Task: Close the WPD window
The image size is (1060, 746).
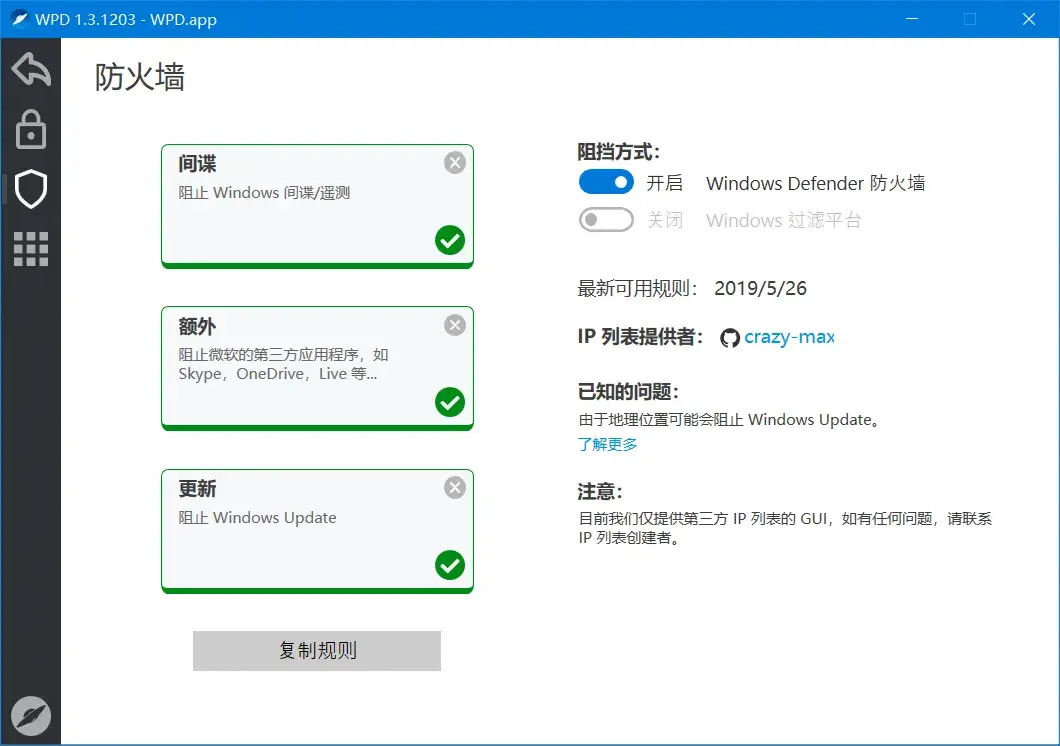Action: coord(1028,19)
